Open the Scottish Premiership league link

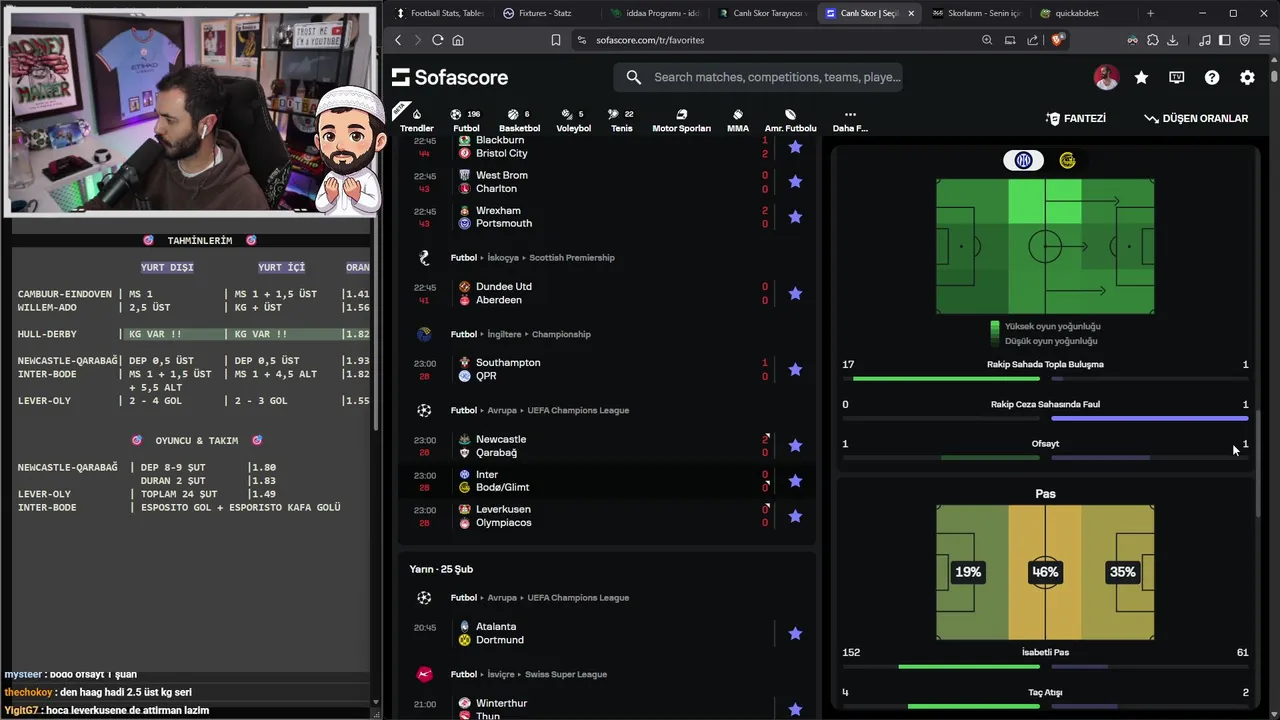pyautogui.click(x=571, y=258)
